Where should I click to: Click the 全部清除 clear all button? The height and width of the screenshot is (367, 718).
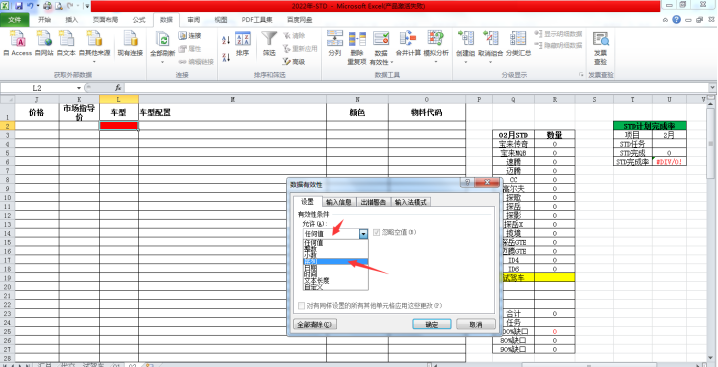[315, 324]
